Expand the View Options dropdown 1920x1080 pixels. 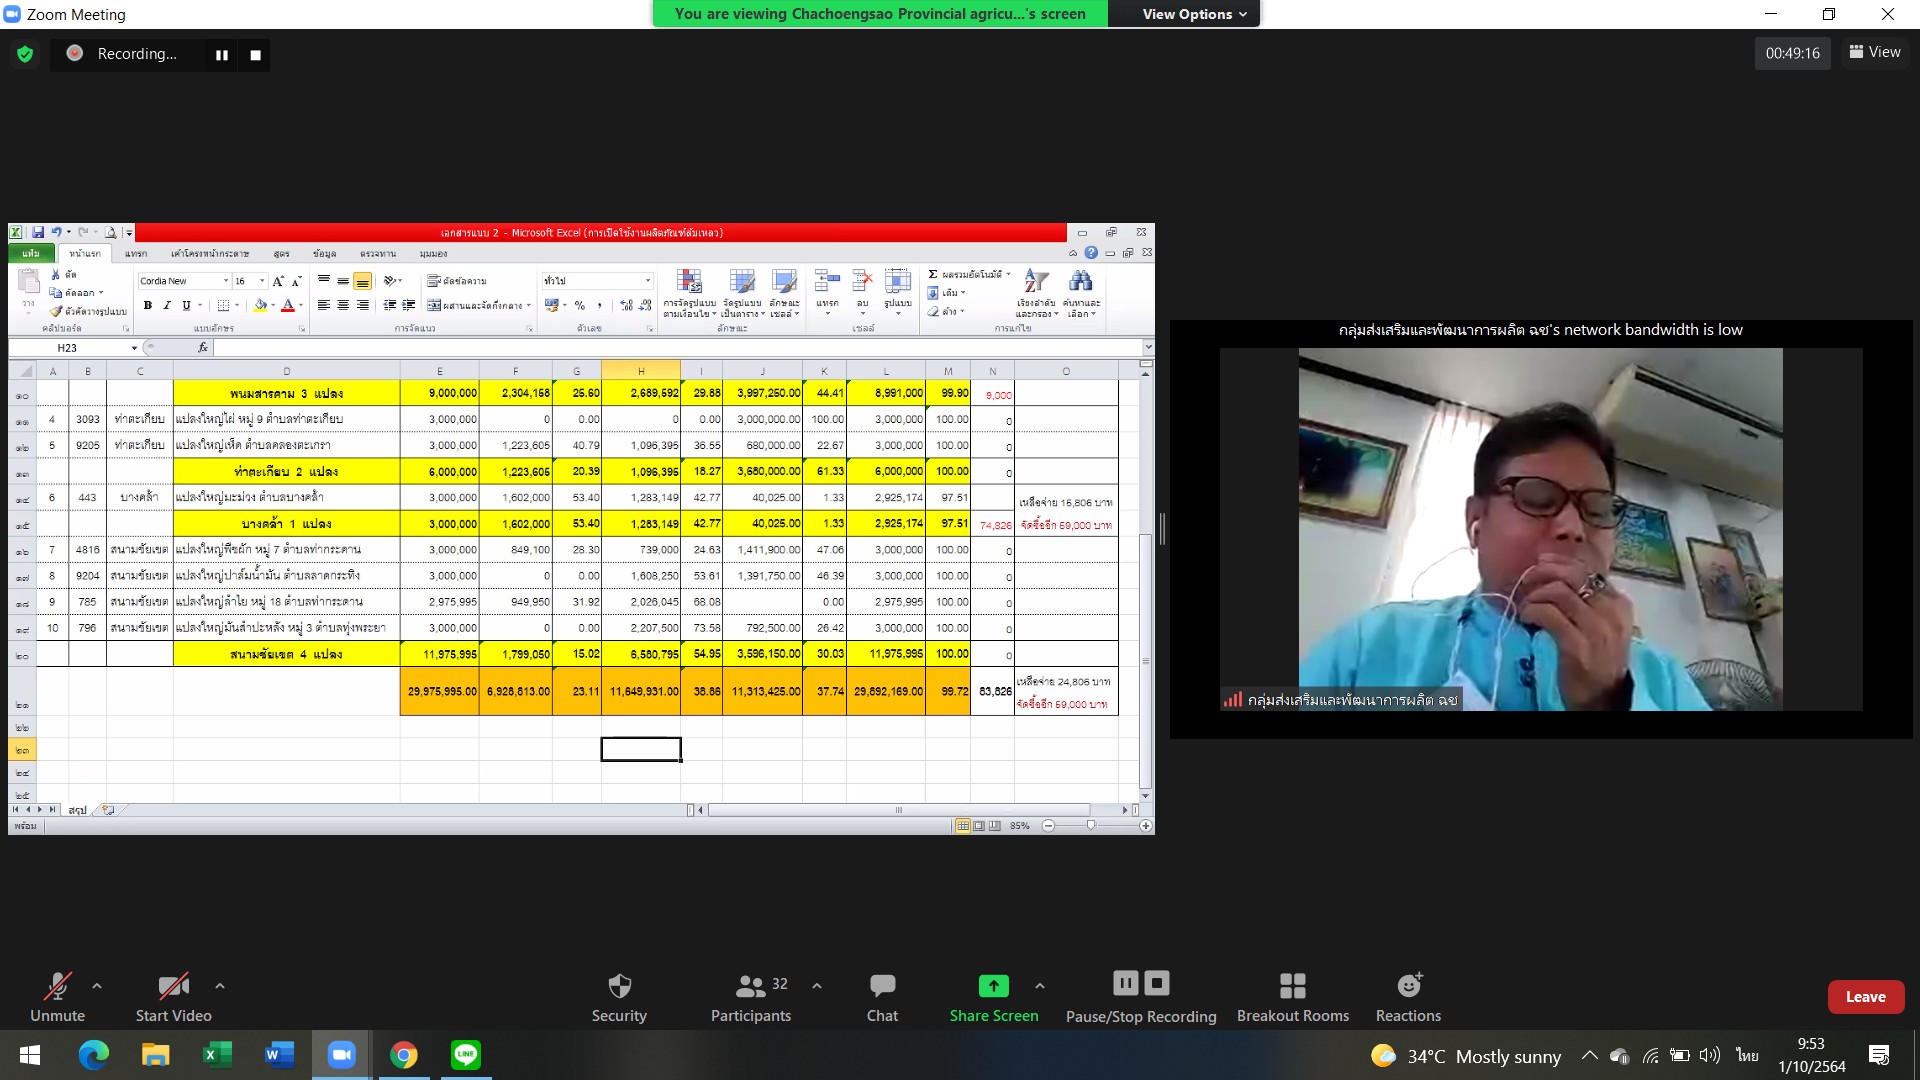point(1194,14)
